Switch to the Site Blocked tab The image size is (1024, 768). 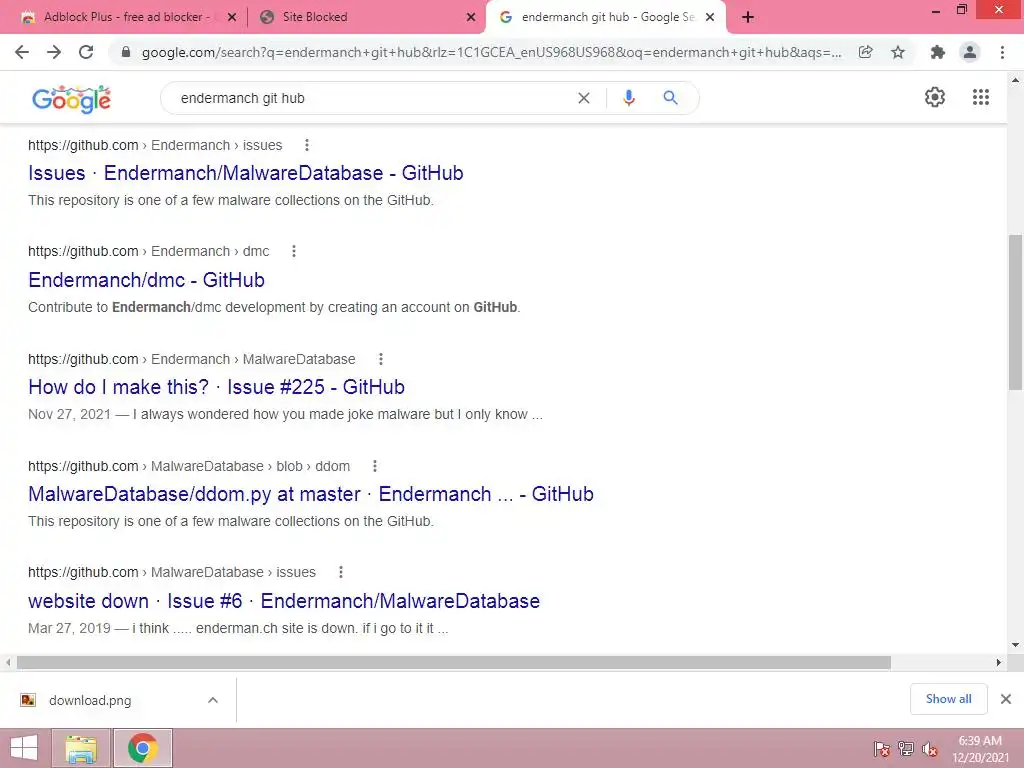coord(367,18)
